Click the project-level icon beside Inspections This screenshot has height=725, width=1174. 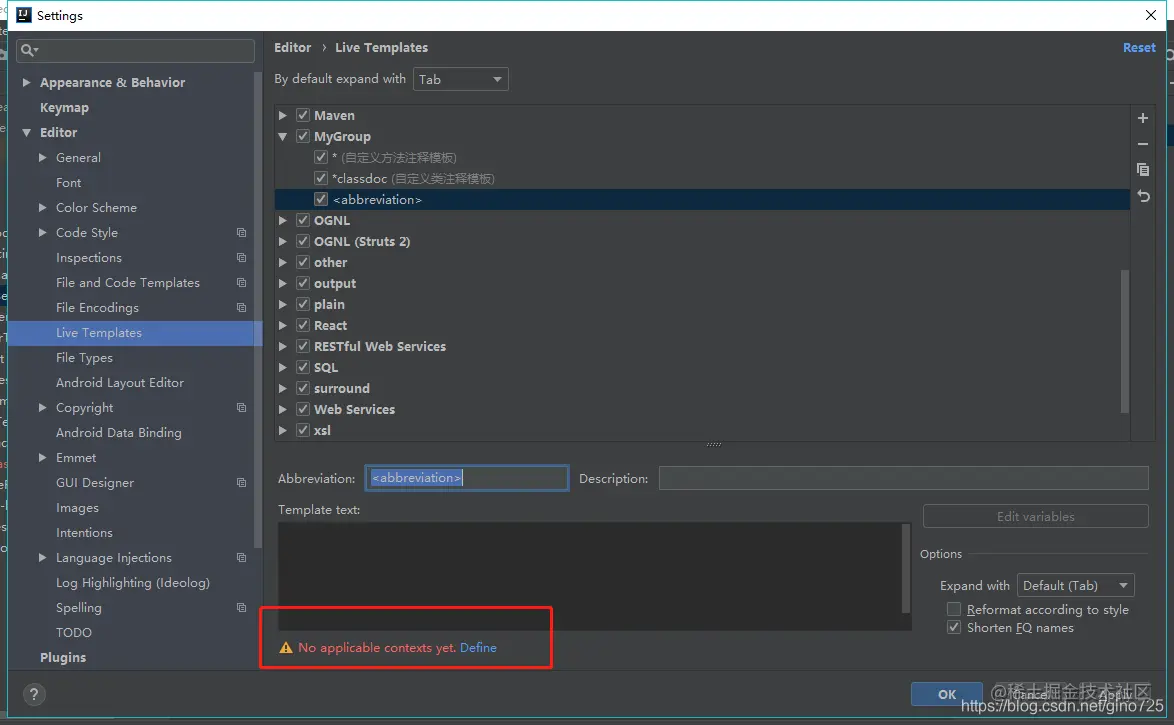pos(241,258)
